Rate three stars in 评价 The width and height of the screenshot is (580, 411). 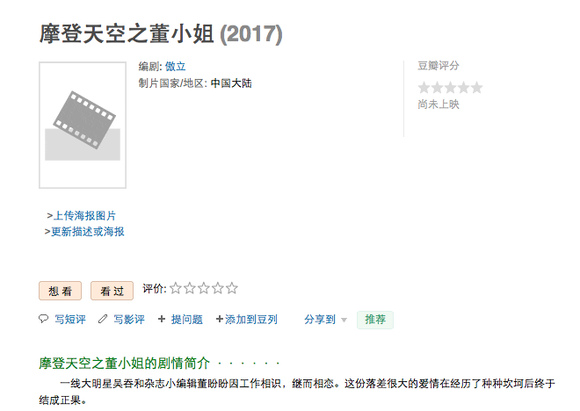(204, 288)
